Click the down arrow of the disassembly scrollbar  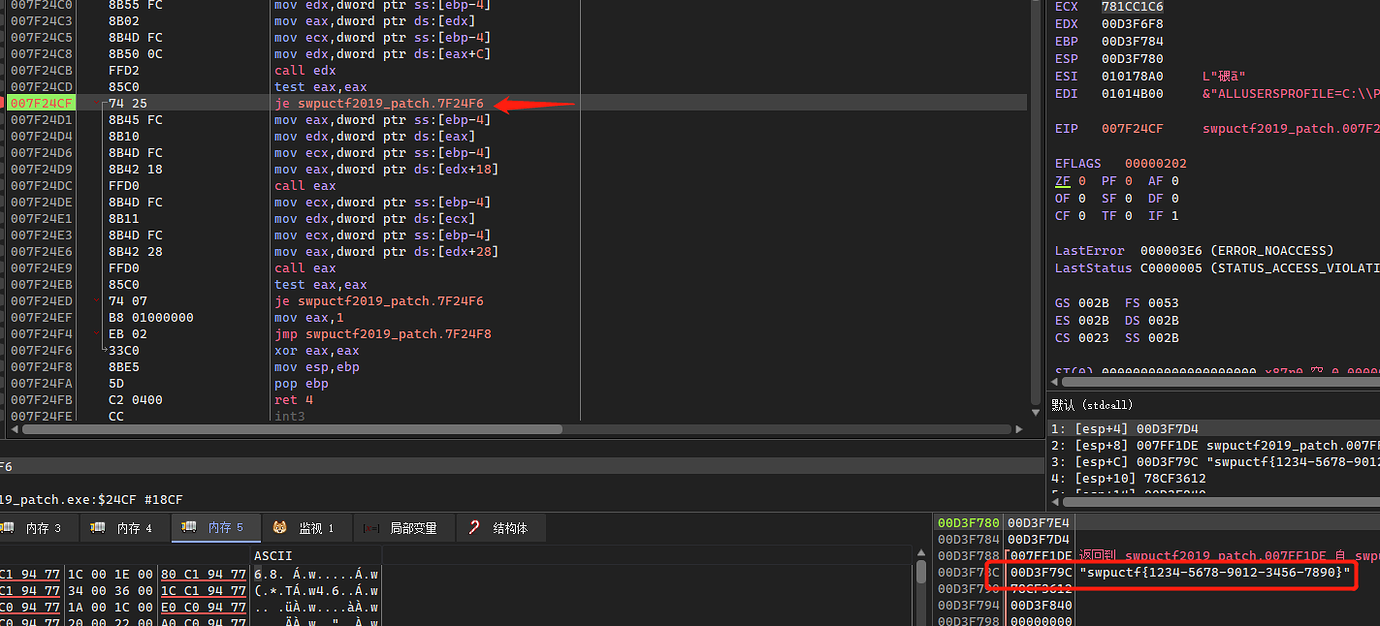pos(1035,410)
